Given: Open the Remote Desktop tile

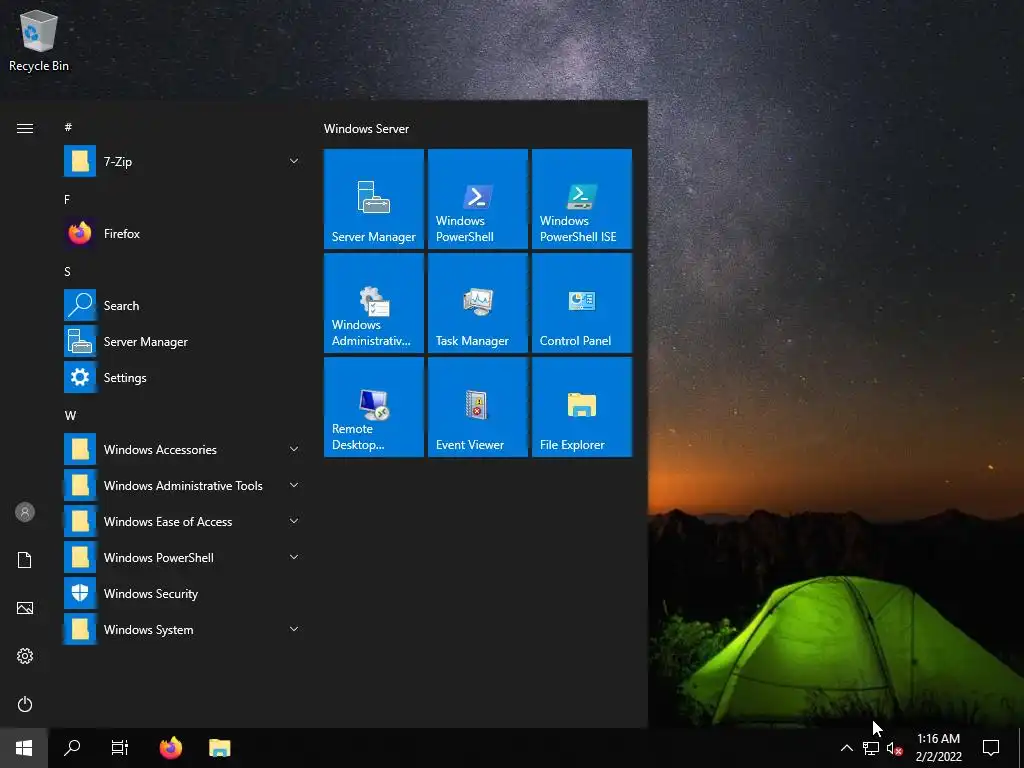Looking at the screenshot, I should [374, 407].
